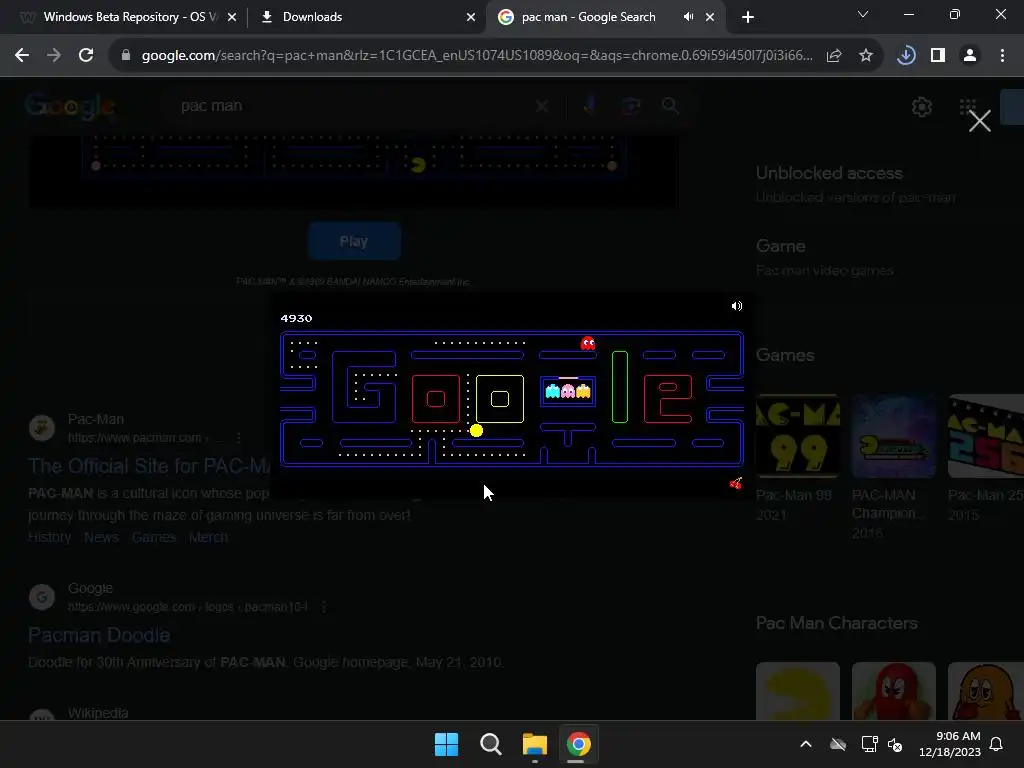Click the system tray network icon
This screenshot has height=768, width=1024.
point(869,744)
